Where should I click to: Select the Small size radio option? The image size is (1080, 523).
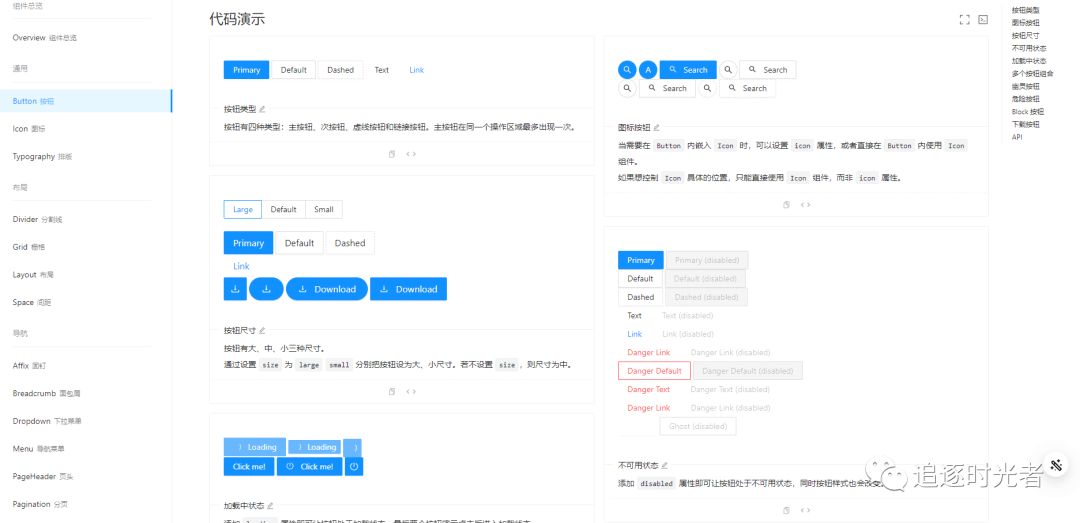pyautogui.click(x=324, y=209)
